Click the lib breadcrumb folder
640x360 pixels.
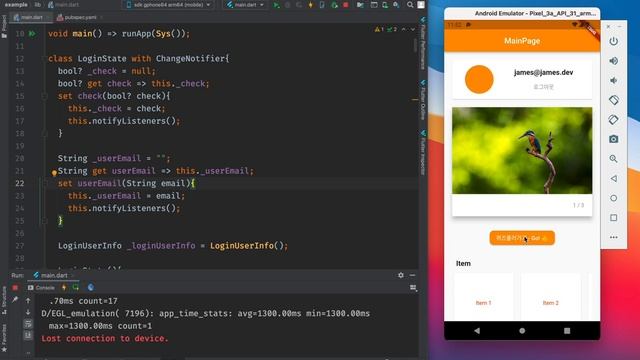coord(38,4)
